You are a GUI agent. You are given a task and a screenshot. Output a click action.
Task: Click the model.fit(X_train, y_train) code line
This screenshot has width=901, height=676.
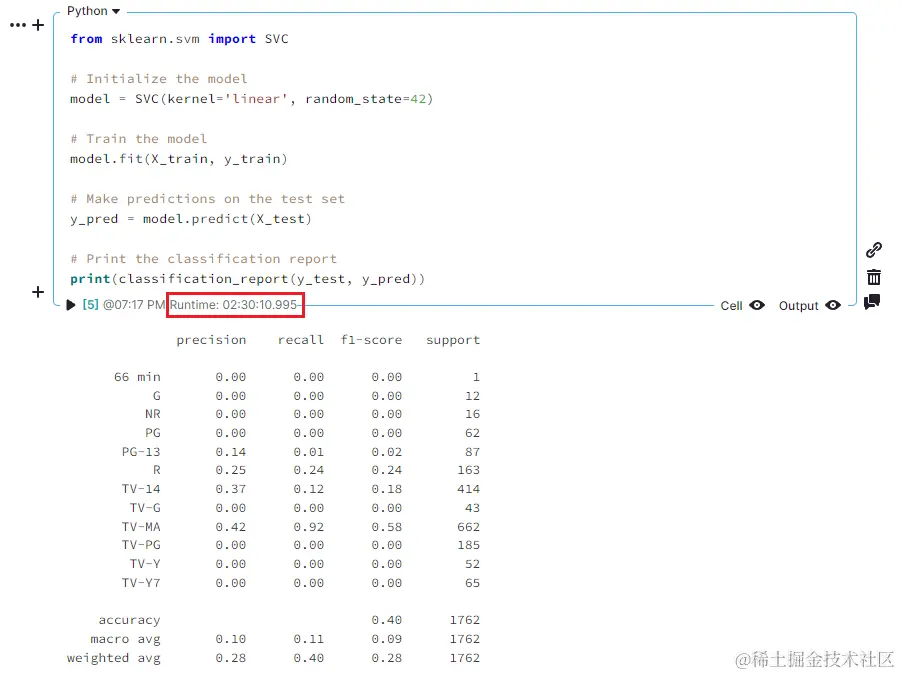178,159
